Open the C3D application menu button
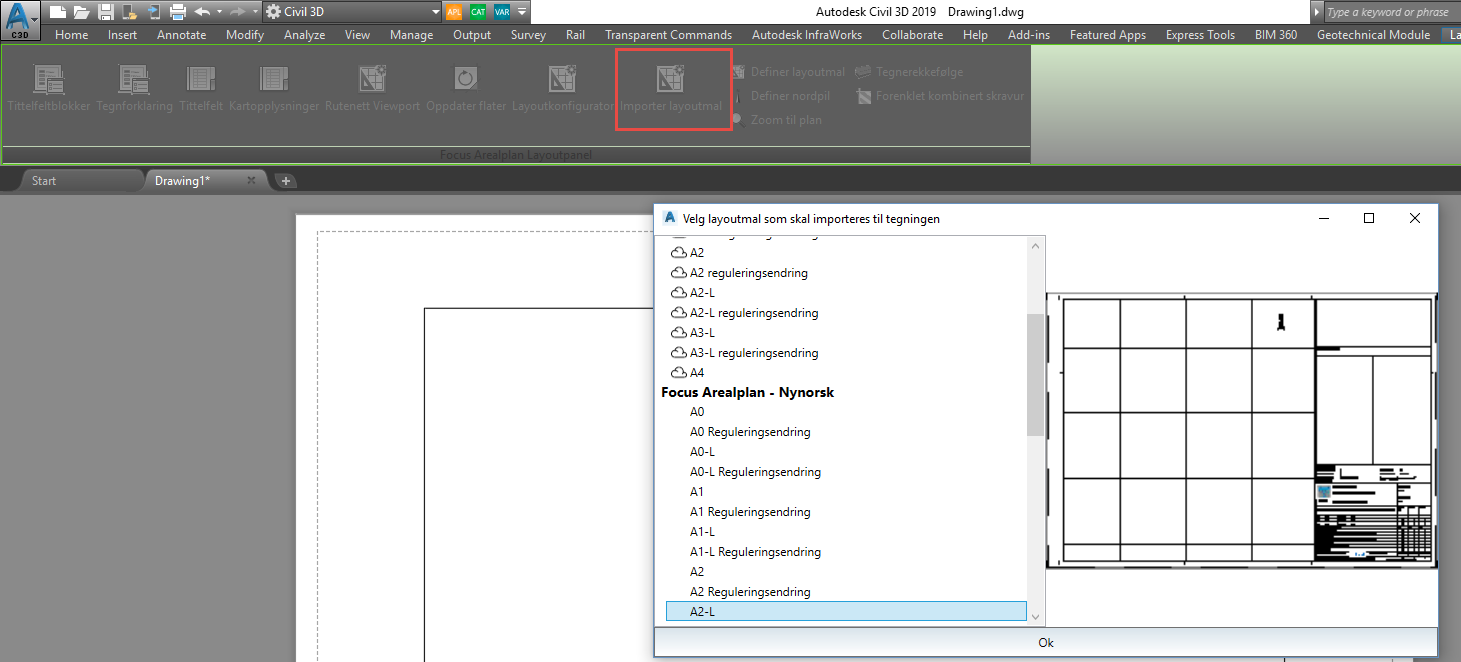This screenshot has width=1461, height=662. click(x=20, y=20)
